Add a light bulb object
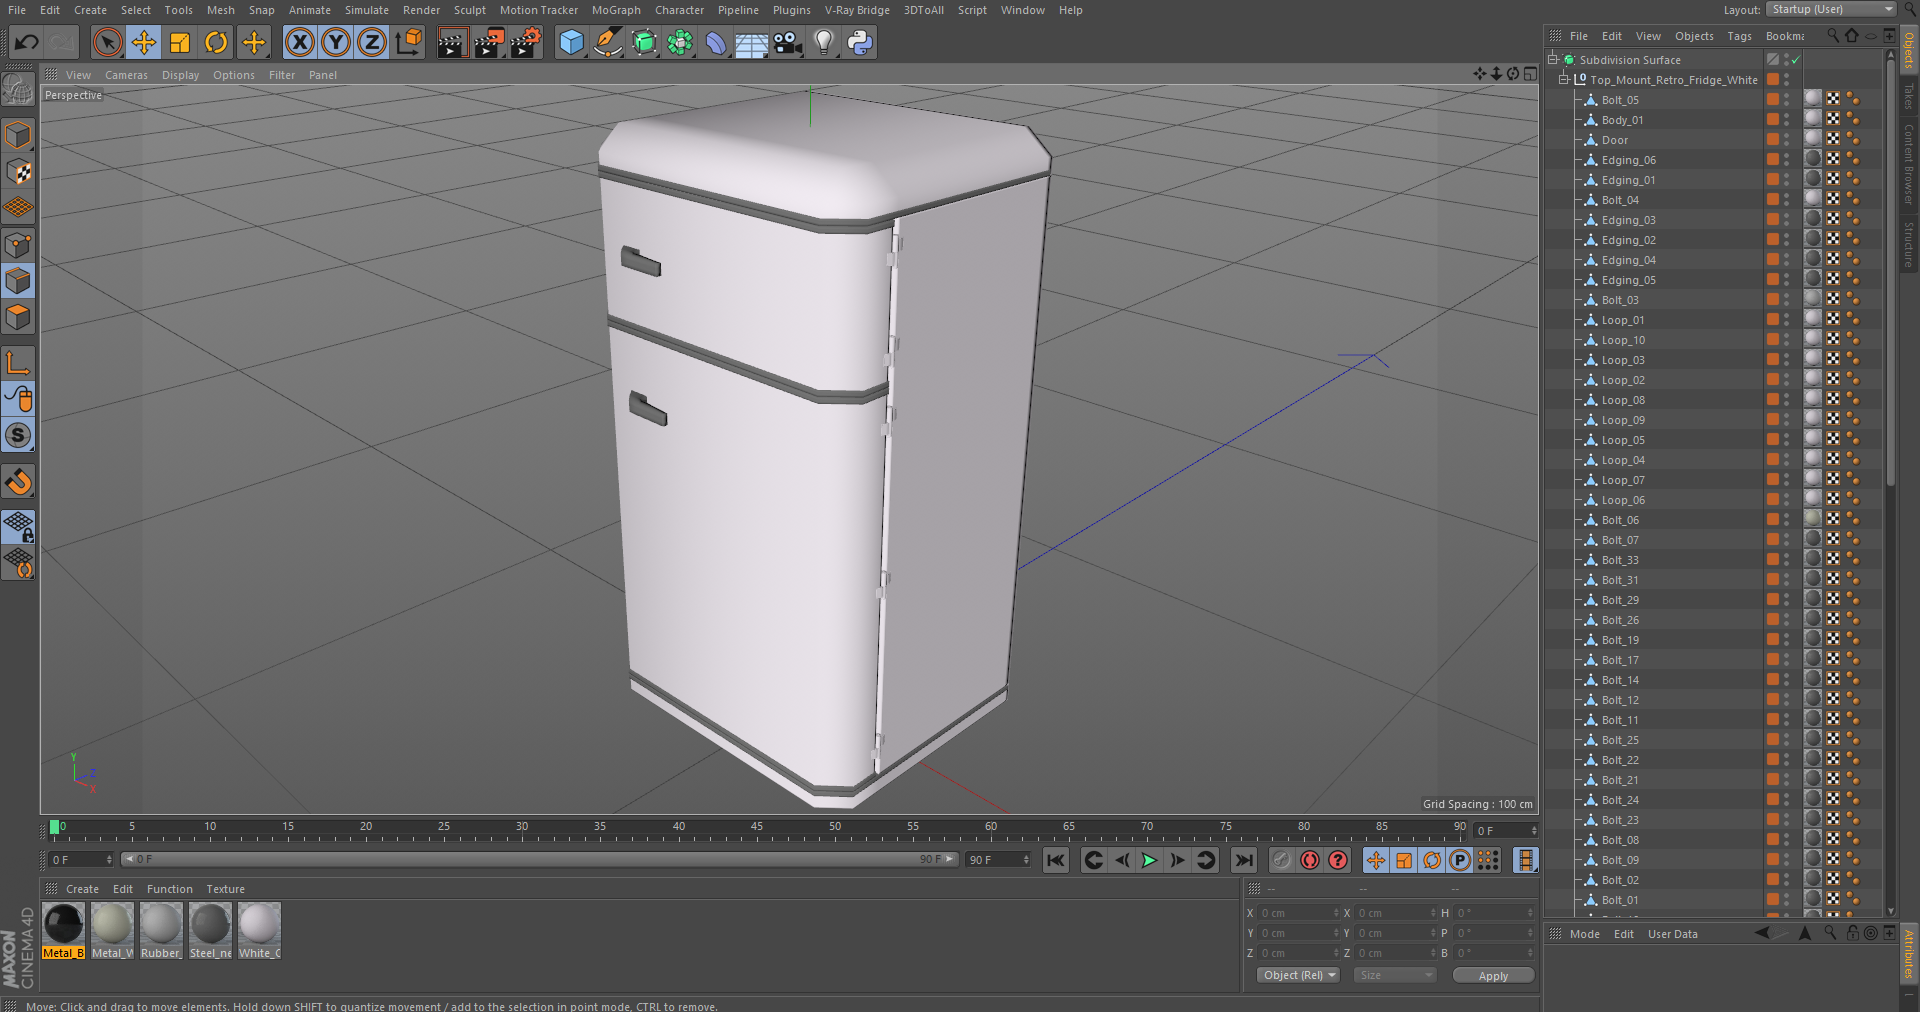1920x1012 pixels. (x=824, y=42)
